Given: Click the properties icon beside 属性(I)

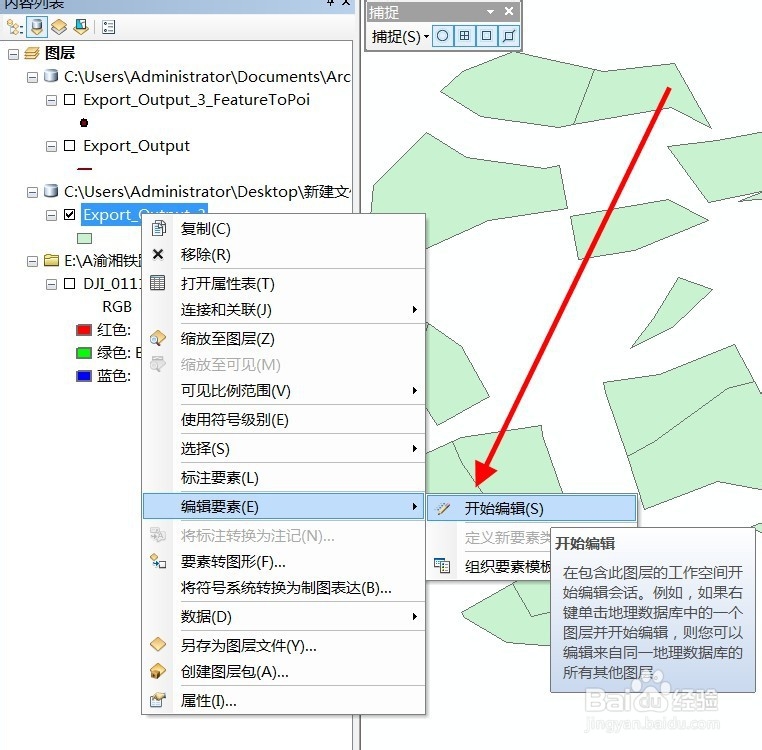Looking at the screenshot, I should point(157,700).
